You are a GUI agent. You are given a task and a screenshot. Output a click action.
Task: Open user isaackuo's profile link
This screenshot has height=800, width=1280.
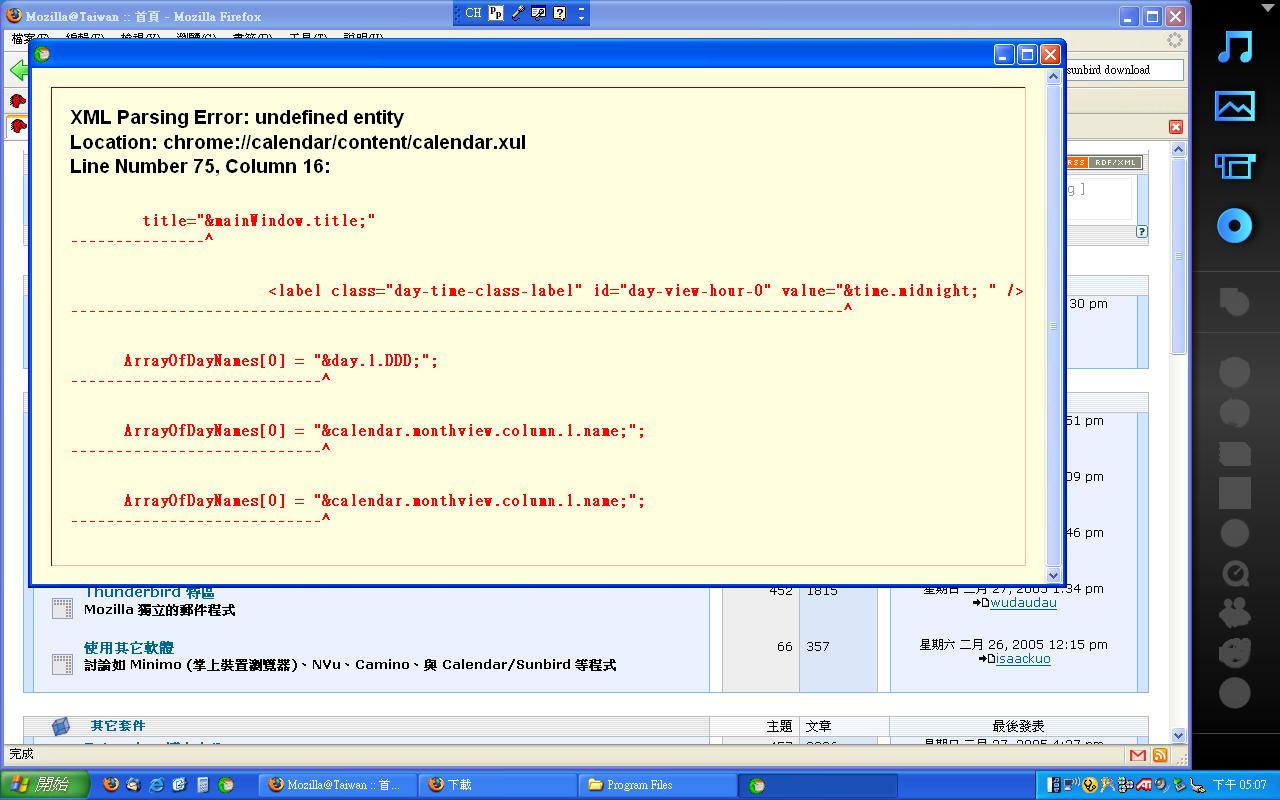(1022, 659)
